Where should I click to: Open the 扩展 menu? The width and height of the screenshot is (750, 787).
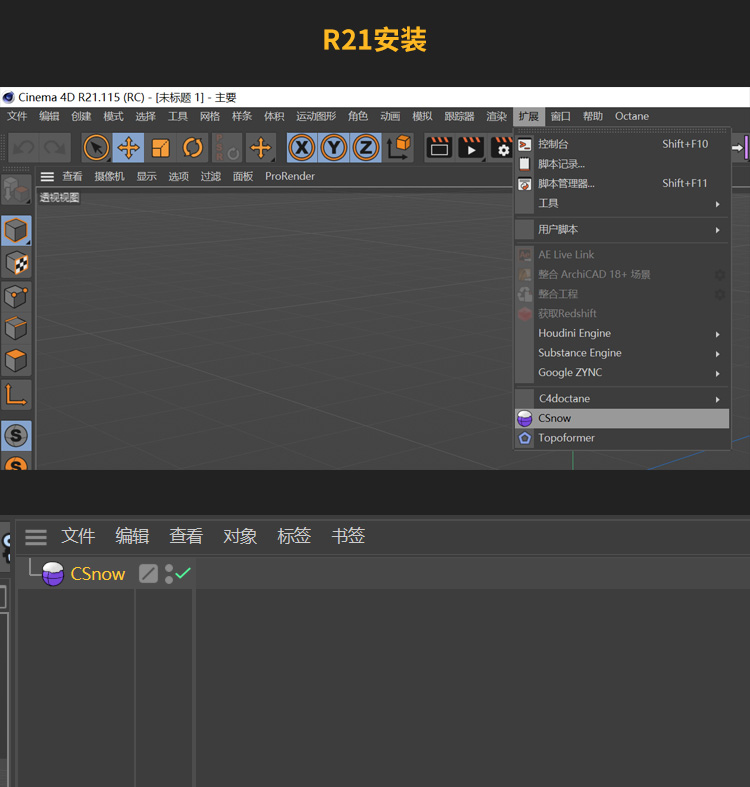coord(529,116)
